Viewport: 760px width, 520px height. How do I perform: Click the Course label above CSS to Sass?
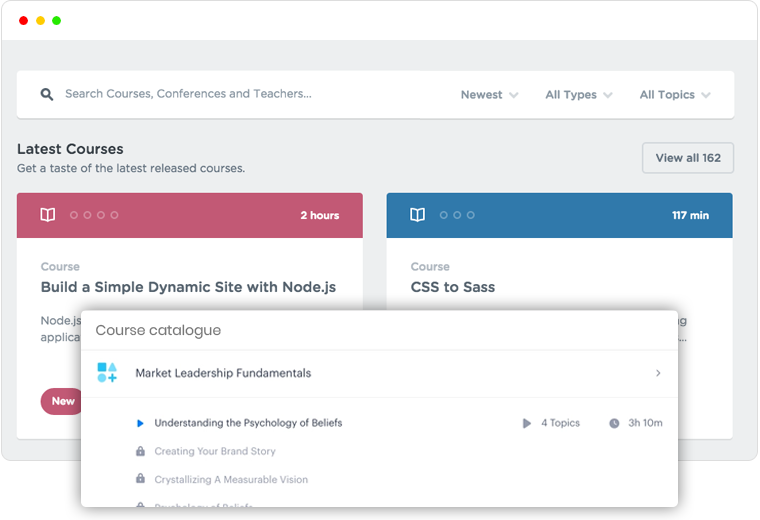click(430, 267)
